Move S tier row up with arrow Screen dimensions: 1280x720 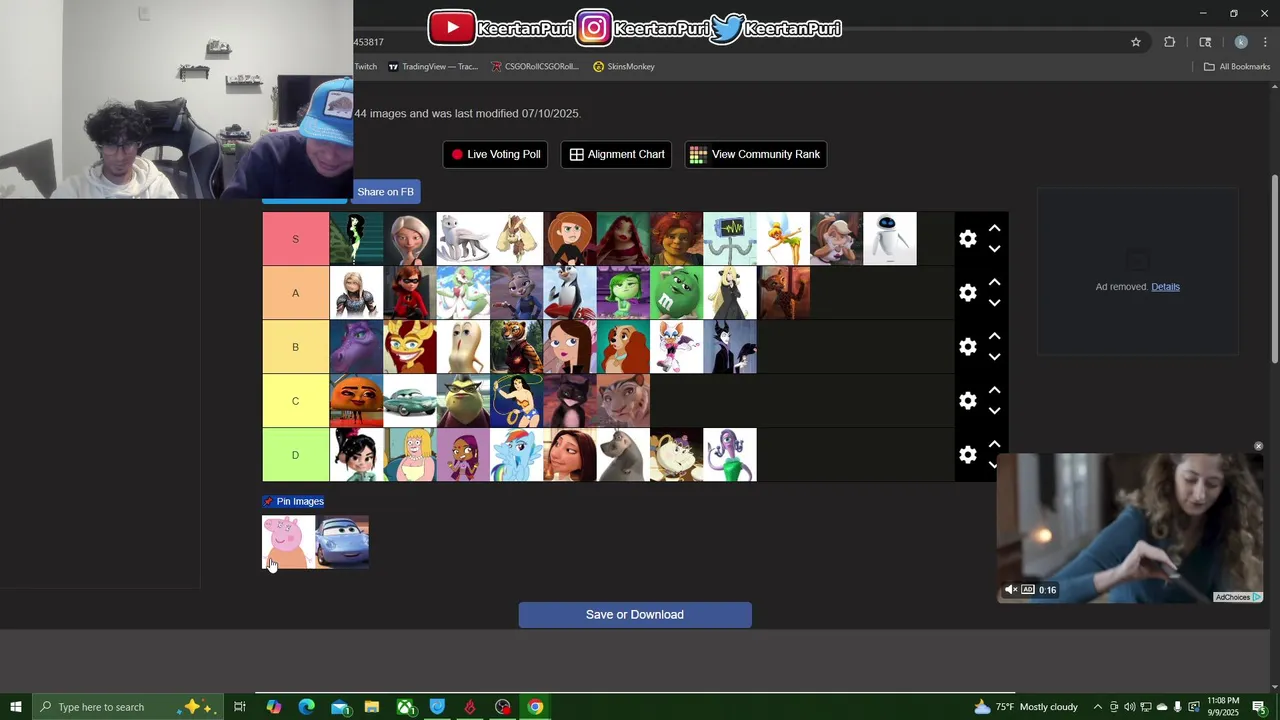coord(994,229)
